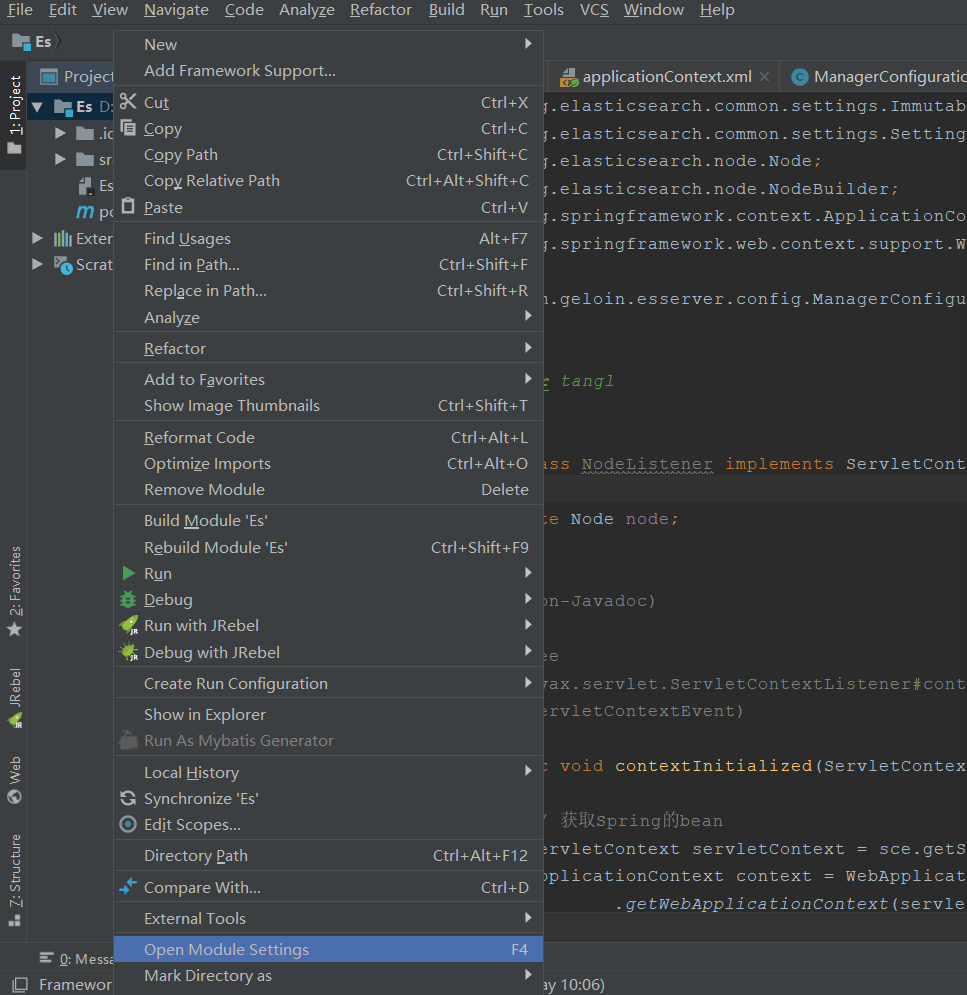Viewport: 967px width, 995px height.
Task: Expand the .idea folder node
Action: click(60, 133)
